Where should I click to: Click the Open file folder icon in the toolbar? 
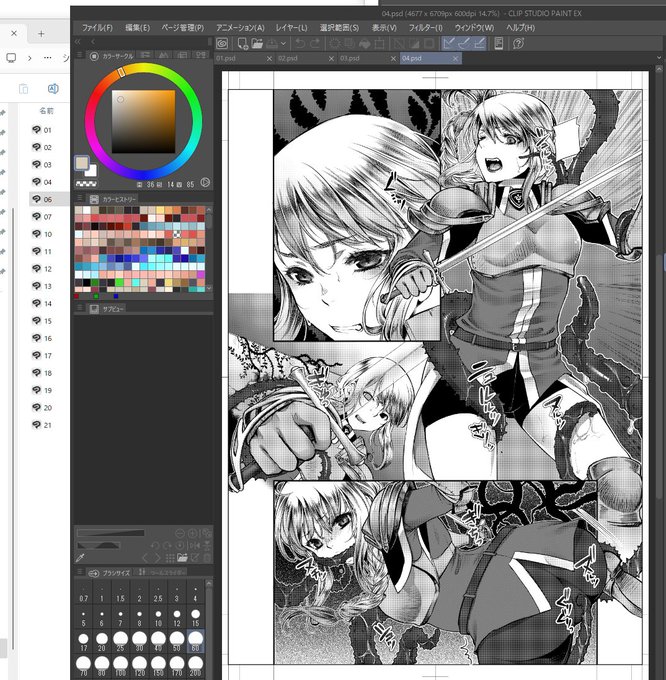pyautogui.click(x=257, y=43)
